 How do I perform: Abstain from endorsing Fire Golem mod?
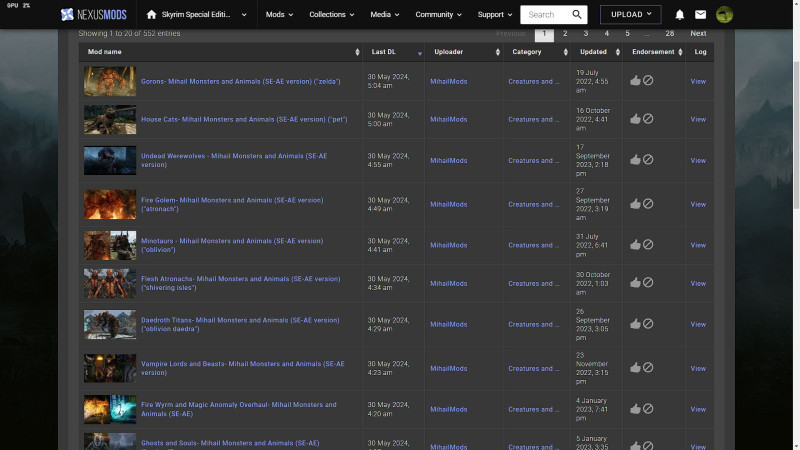point(648,204)
